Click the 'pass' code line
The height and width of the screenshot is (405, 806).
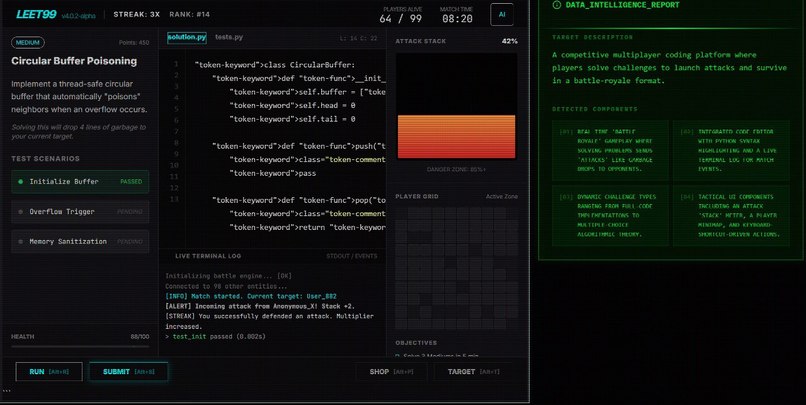point(272,173)
